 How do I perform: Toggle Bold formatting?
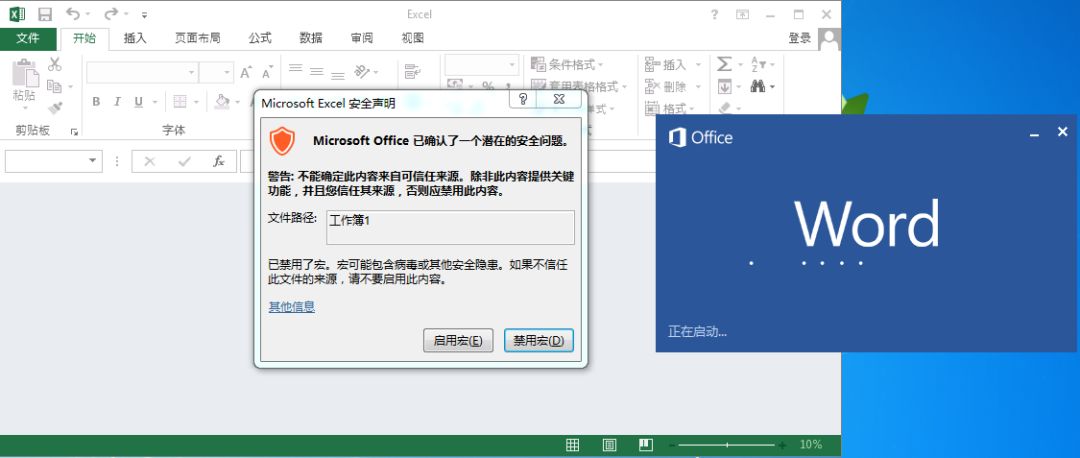(96, 102)
